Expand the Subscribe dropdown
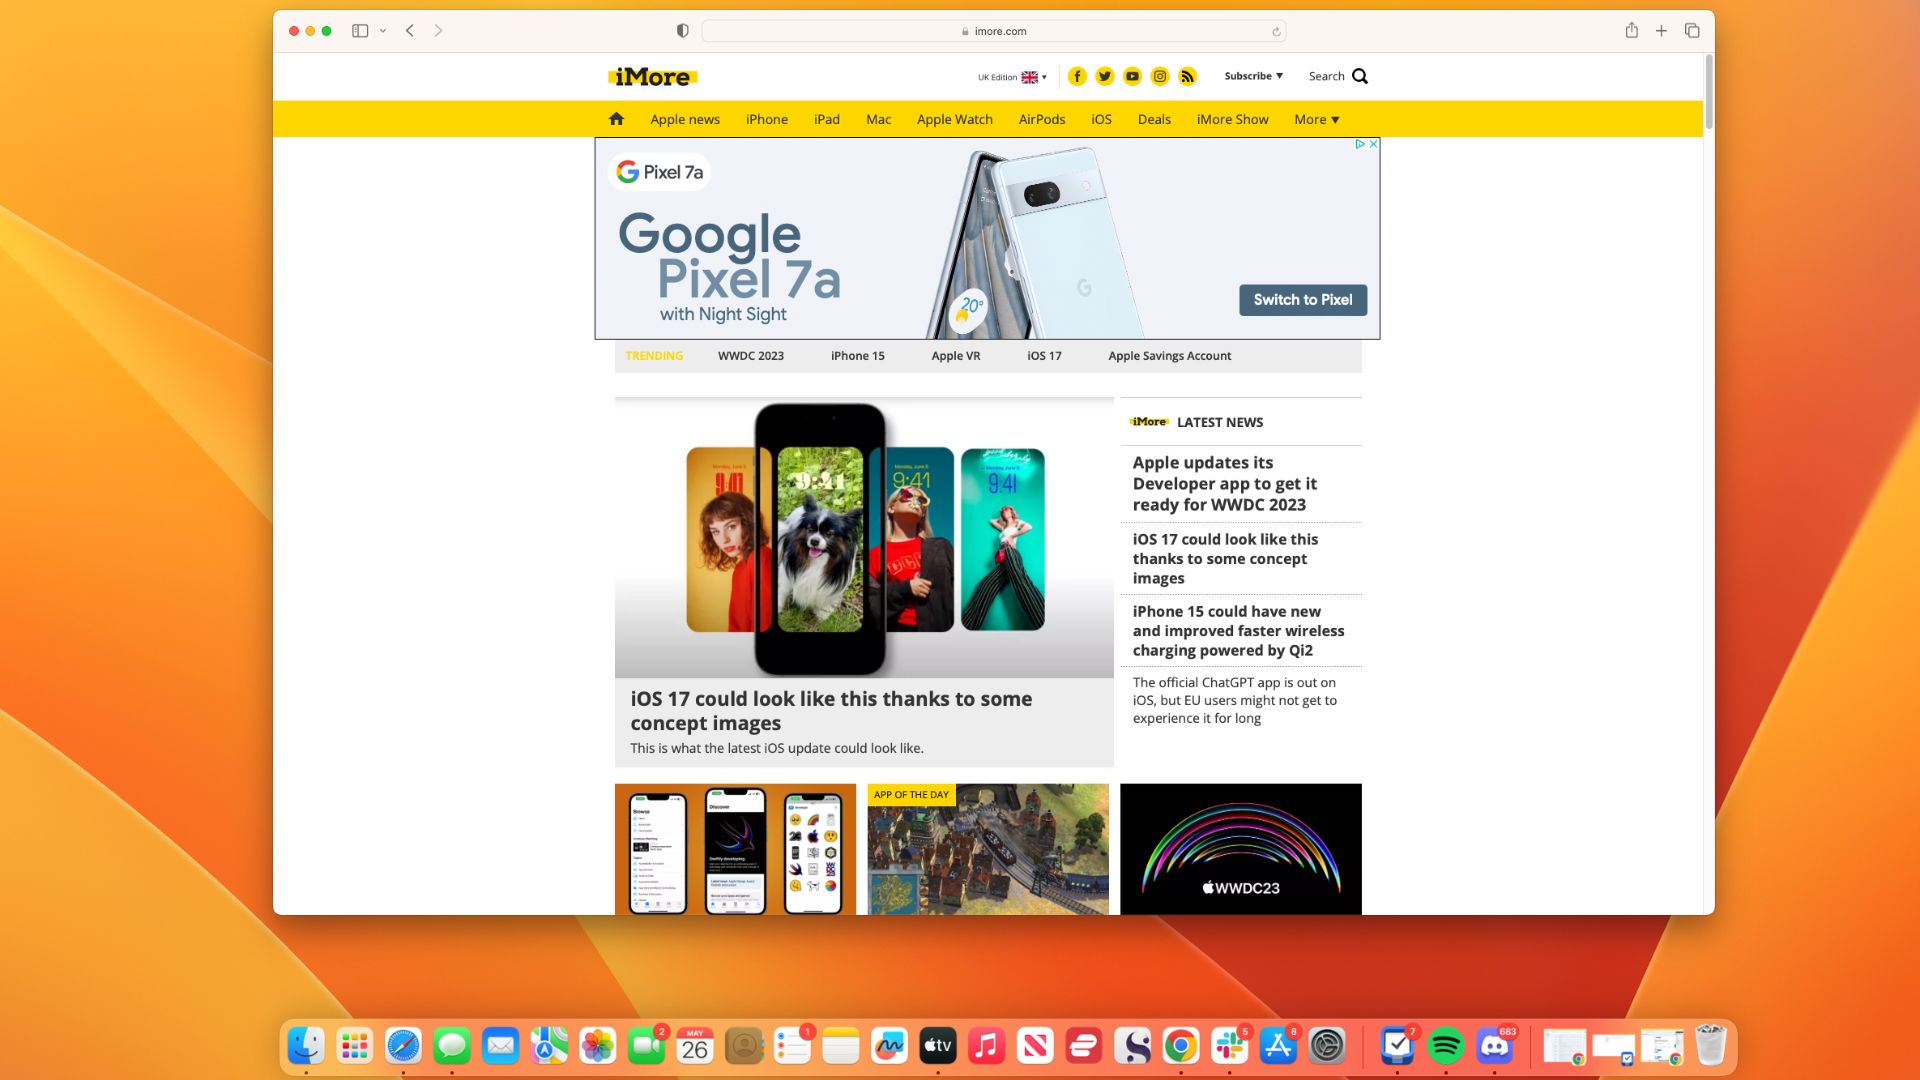The height and width of the screenshot is (1080, 1920). (1253, 76)
